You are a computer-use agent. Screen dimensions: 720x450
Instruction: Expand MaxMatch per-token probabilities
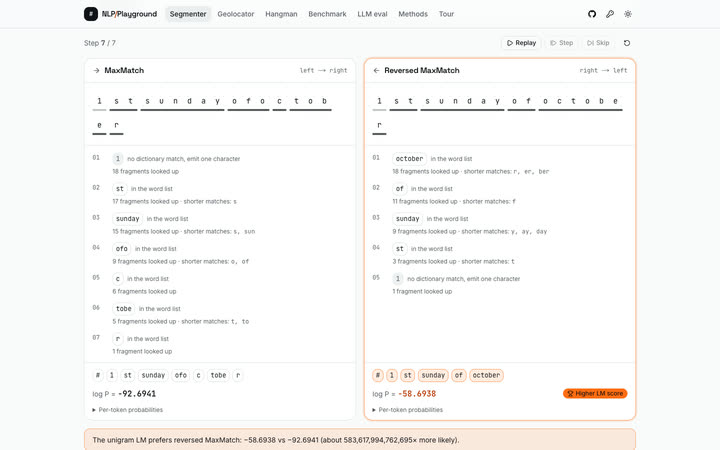(128, 410)
